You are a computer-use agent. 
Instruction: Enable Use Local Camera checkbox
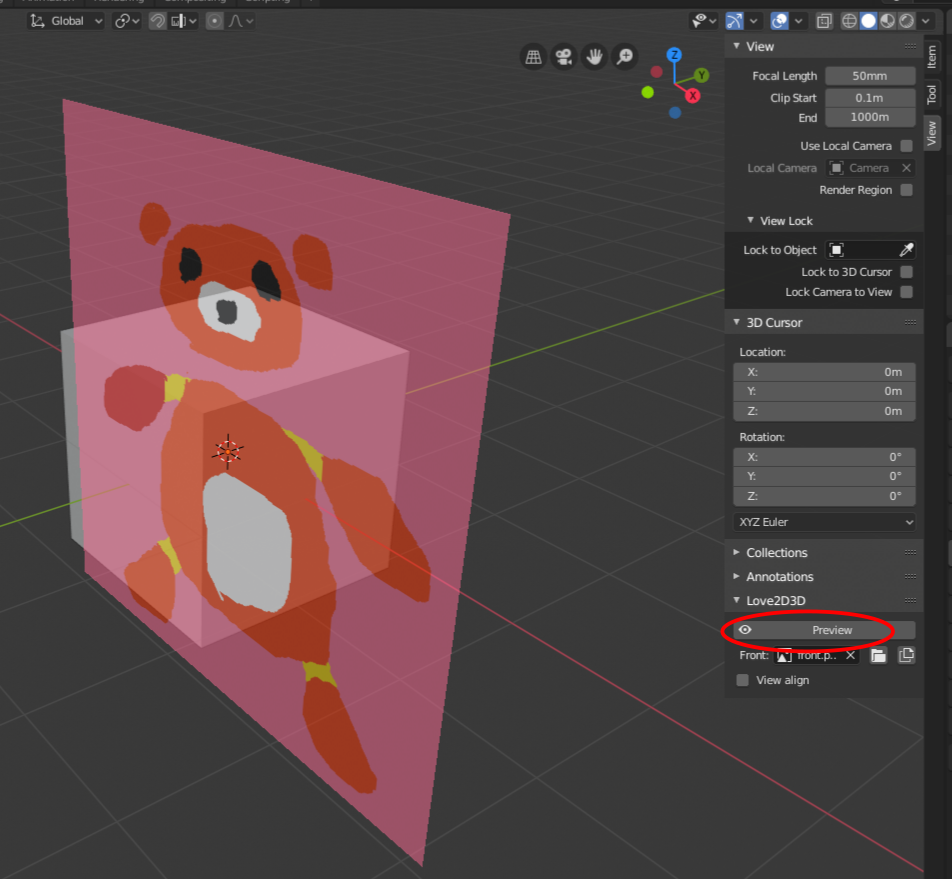pyautogui.click(x=906, y=146)
